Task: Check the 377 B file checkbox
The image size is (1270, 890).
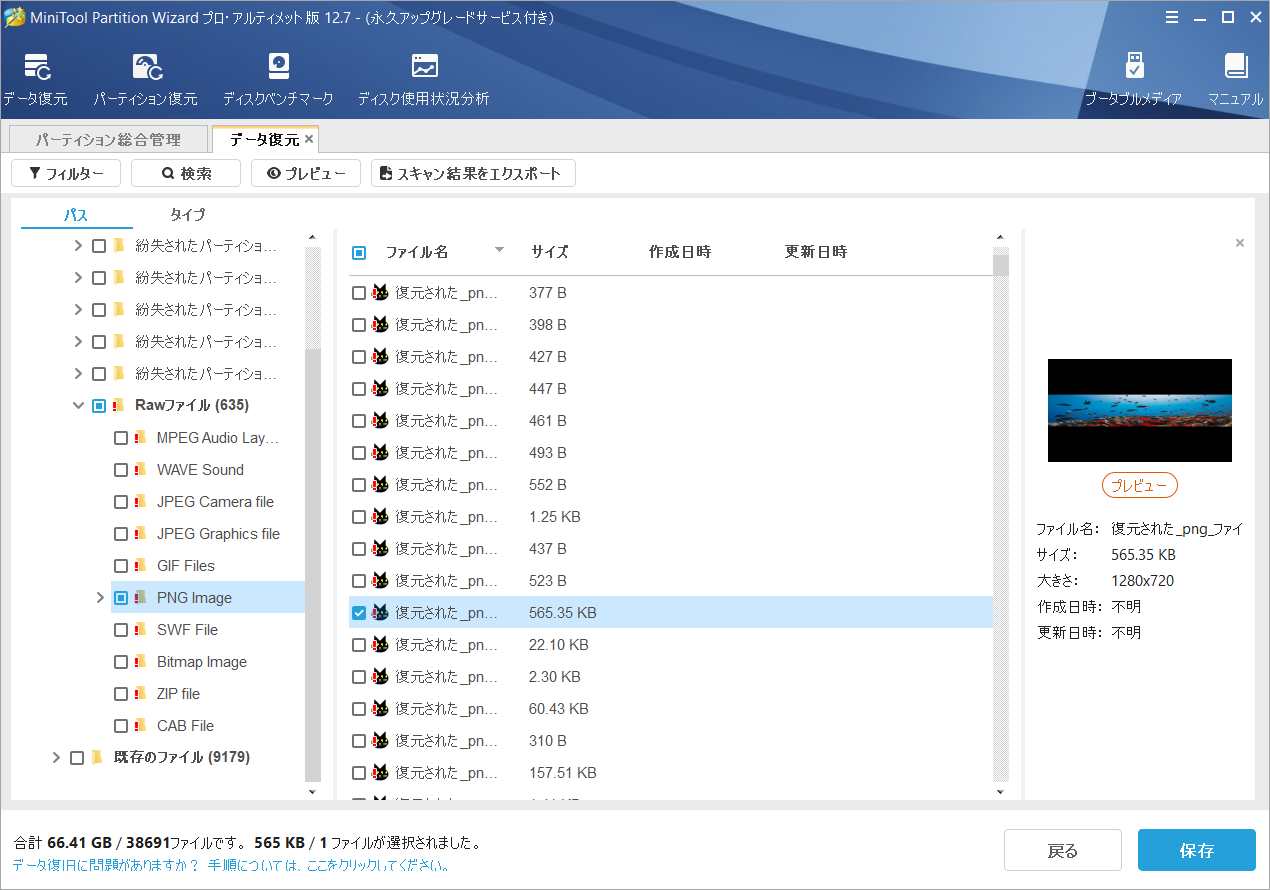Action: tap(359, 293)
